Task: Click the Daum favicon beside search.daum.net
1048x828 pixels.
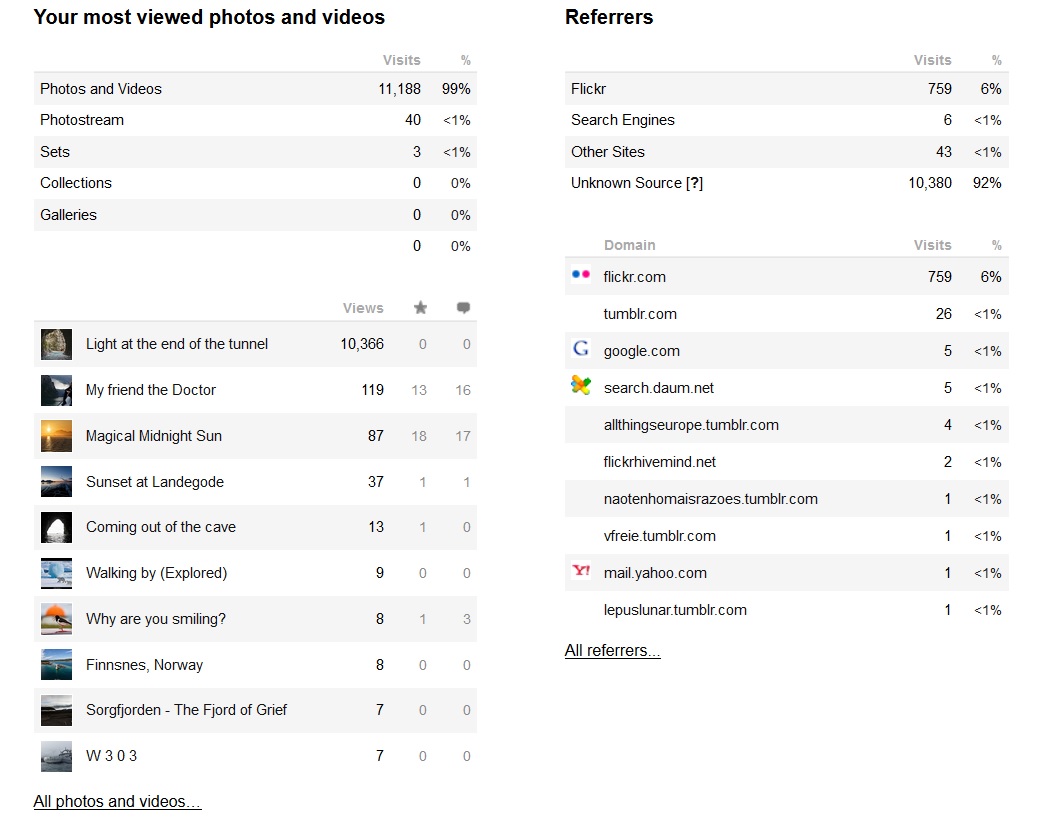Action: click(x=581, y=385)
